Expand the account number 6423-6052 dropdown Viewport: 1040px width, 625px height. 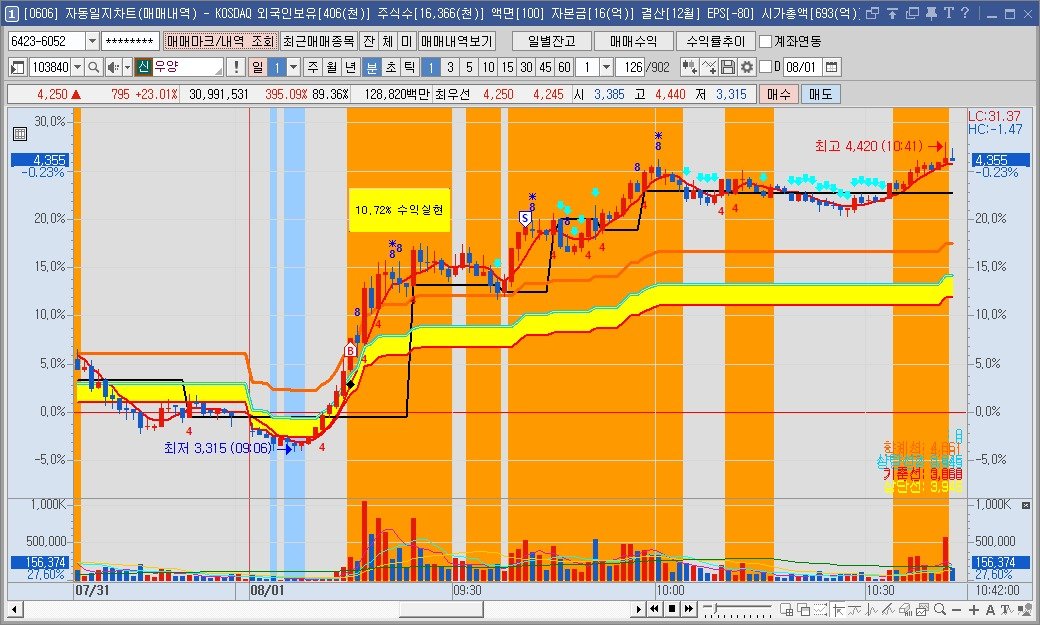click(x=92, y=42)
